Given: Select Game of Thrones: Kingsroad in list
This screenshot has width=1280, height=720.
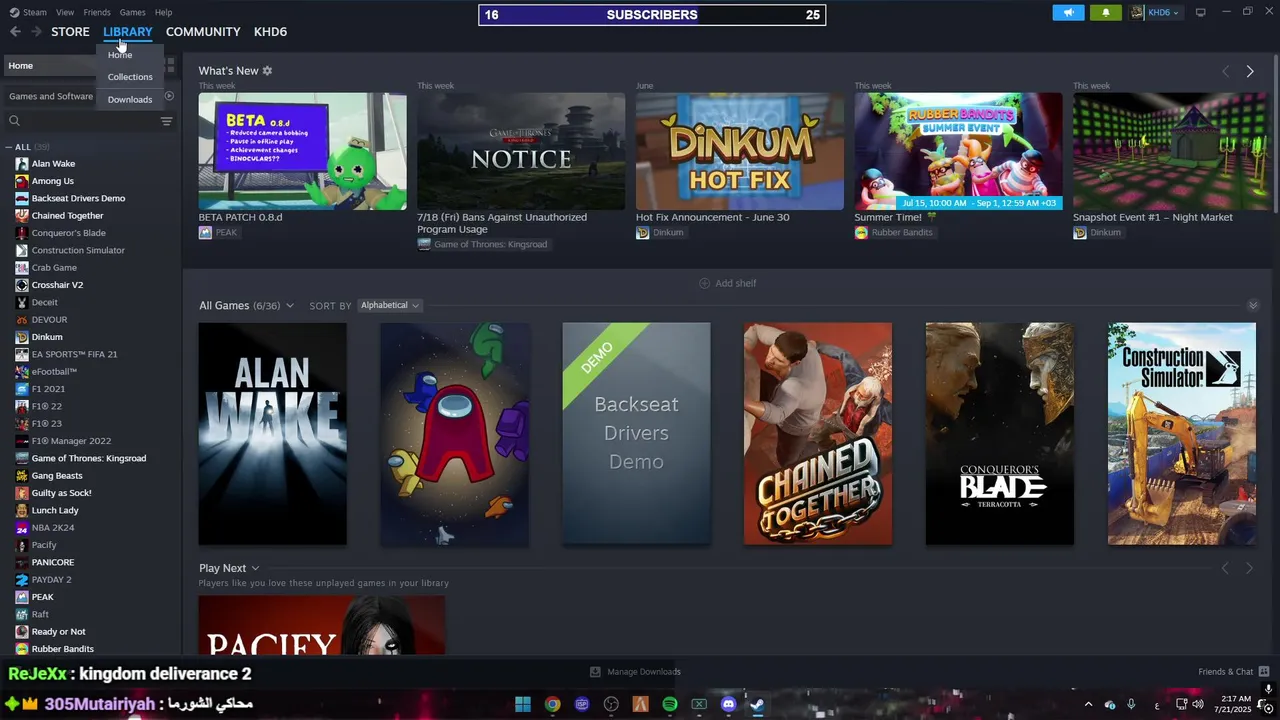Looking at the screenshot, I should click(88, 458).
